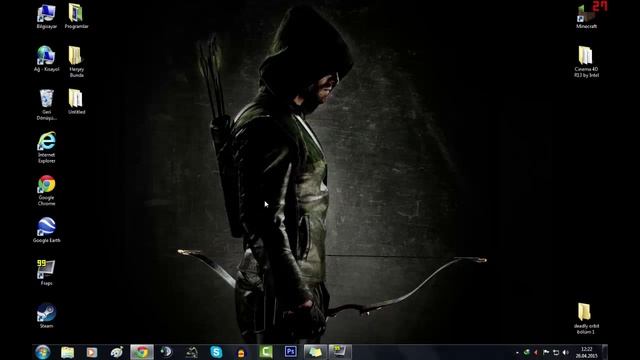Launch Internet Explorer from desktop
The width and height of the screenshot is (640, 360).
(x=47, y=147)
